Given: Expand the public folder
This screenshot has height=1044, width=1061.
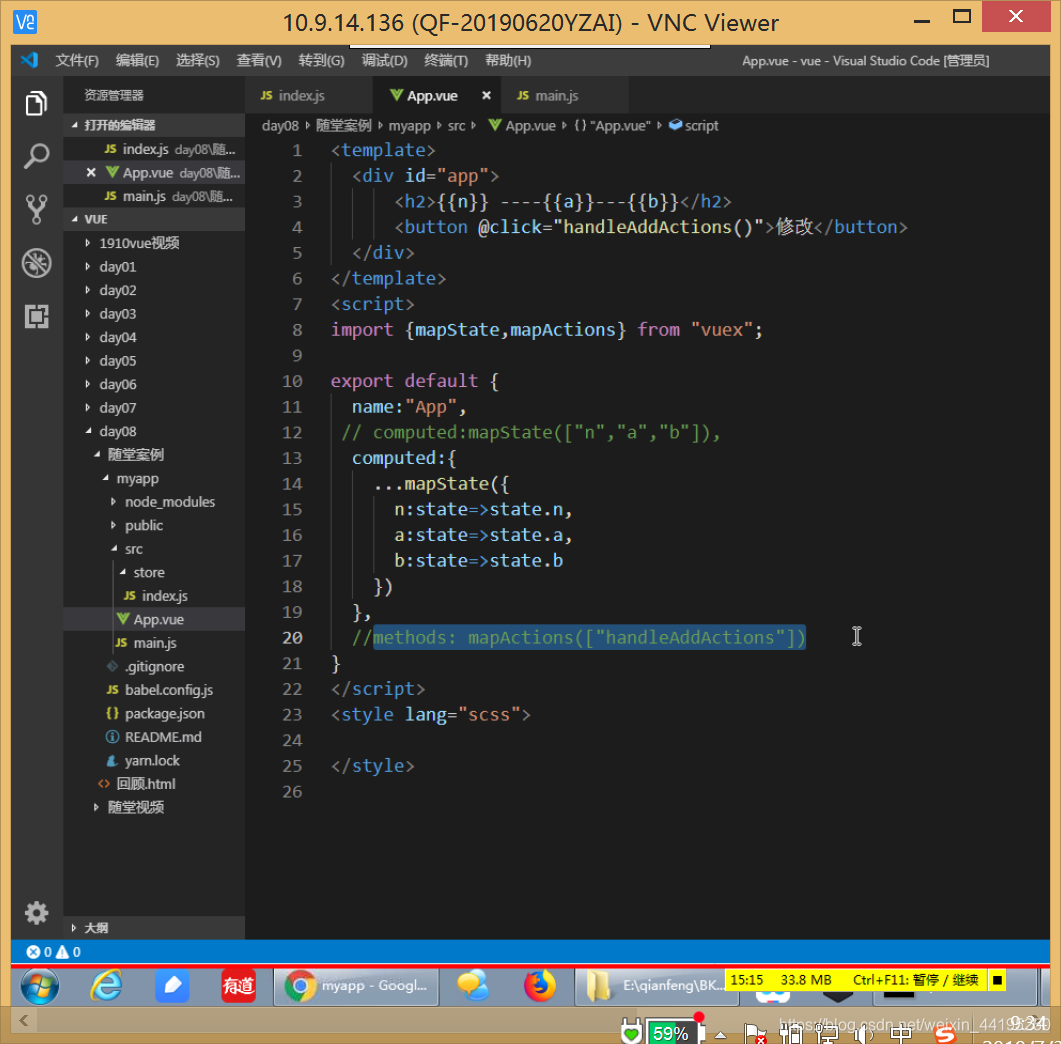Looking at the screenshot, I should point(154,526).
